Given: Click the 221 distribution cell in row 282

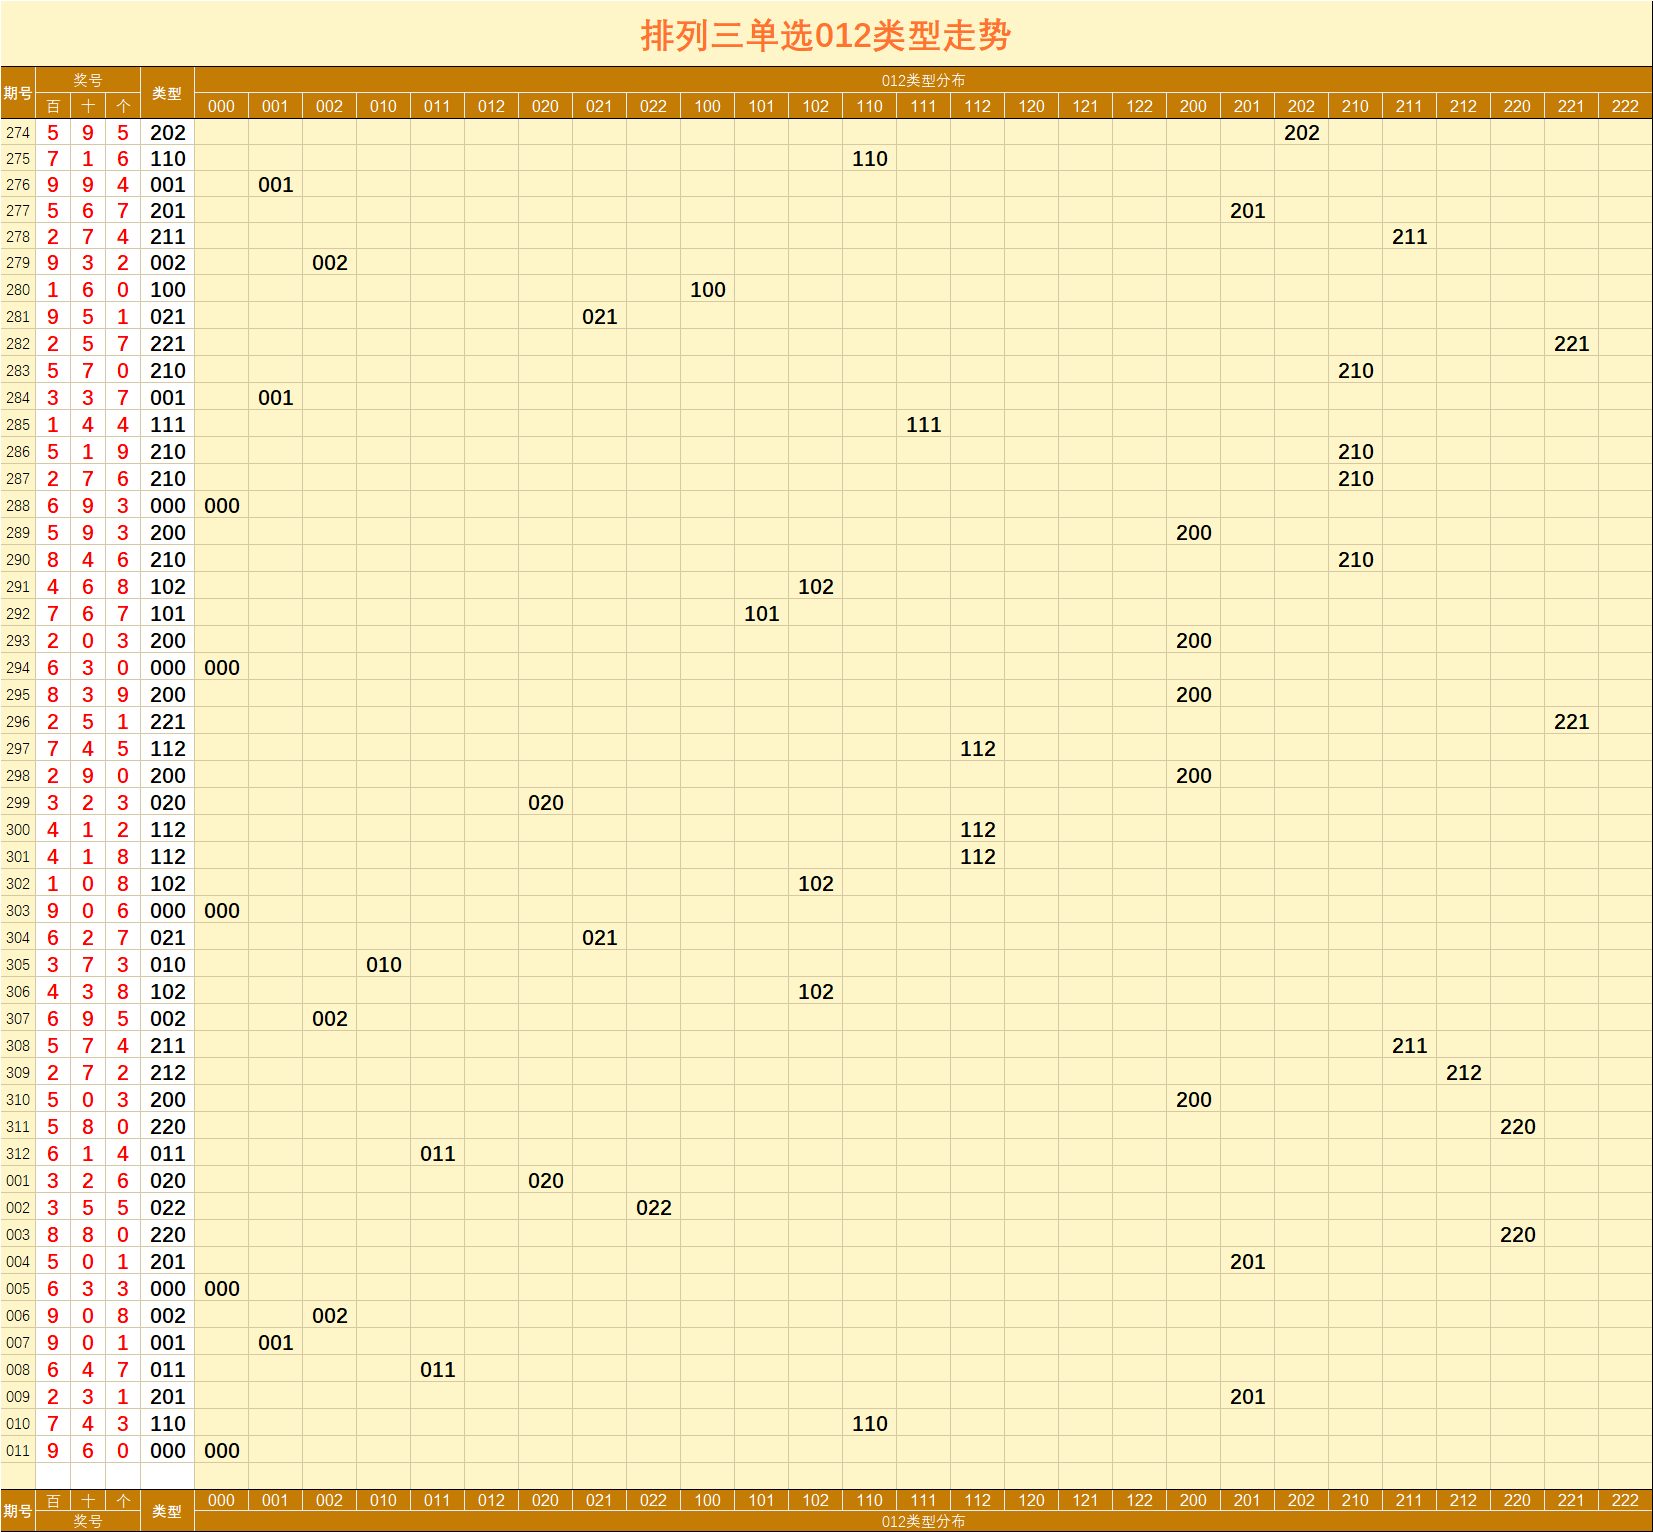Looking at the screenshot, I should point(1571,343).
